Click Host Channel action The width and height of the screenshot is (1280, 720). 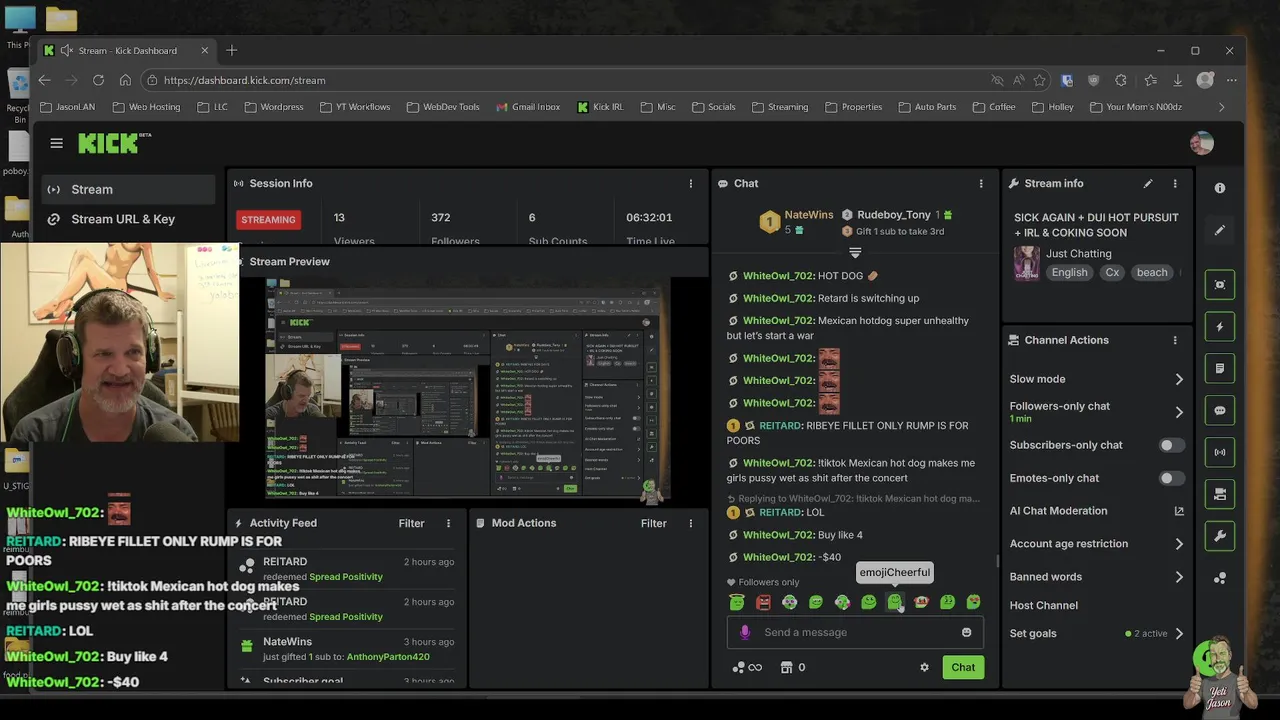click(1044, 605)
